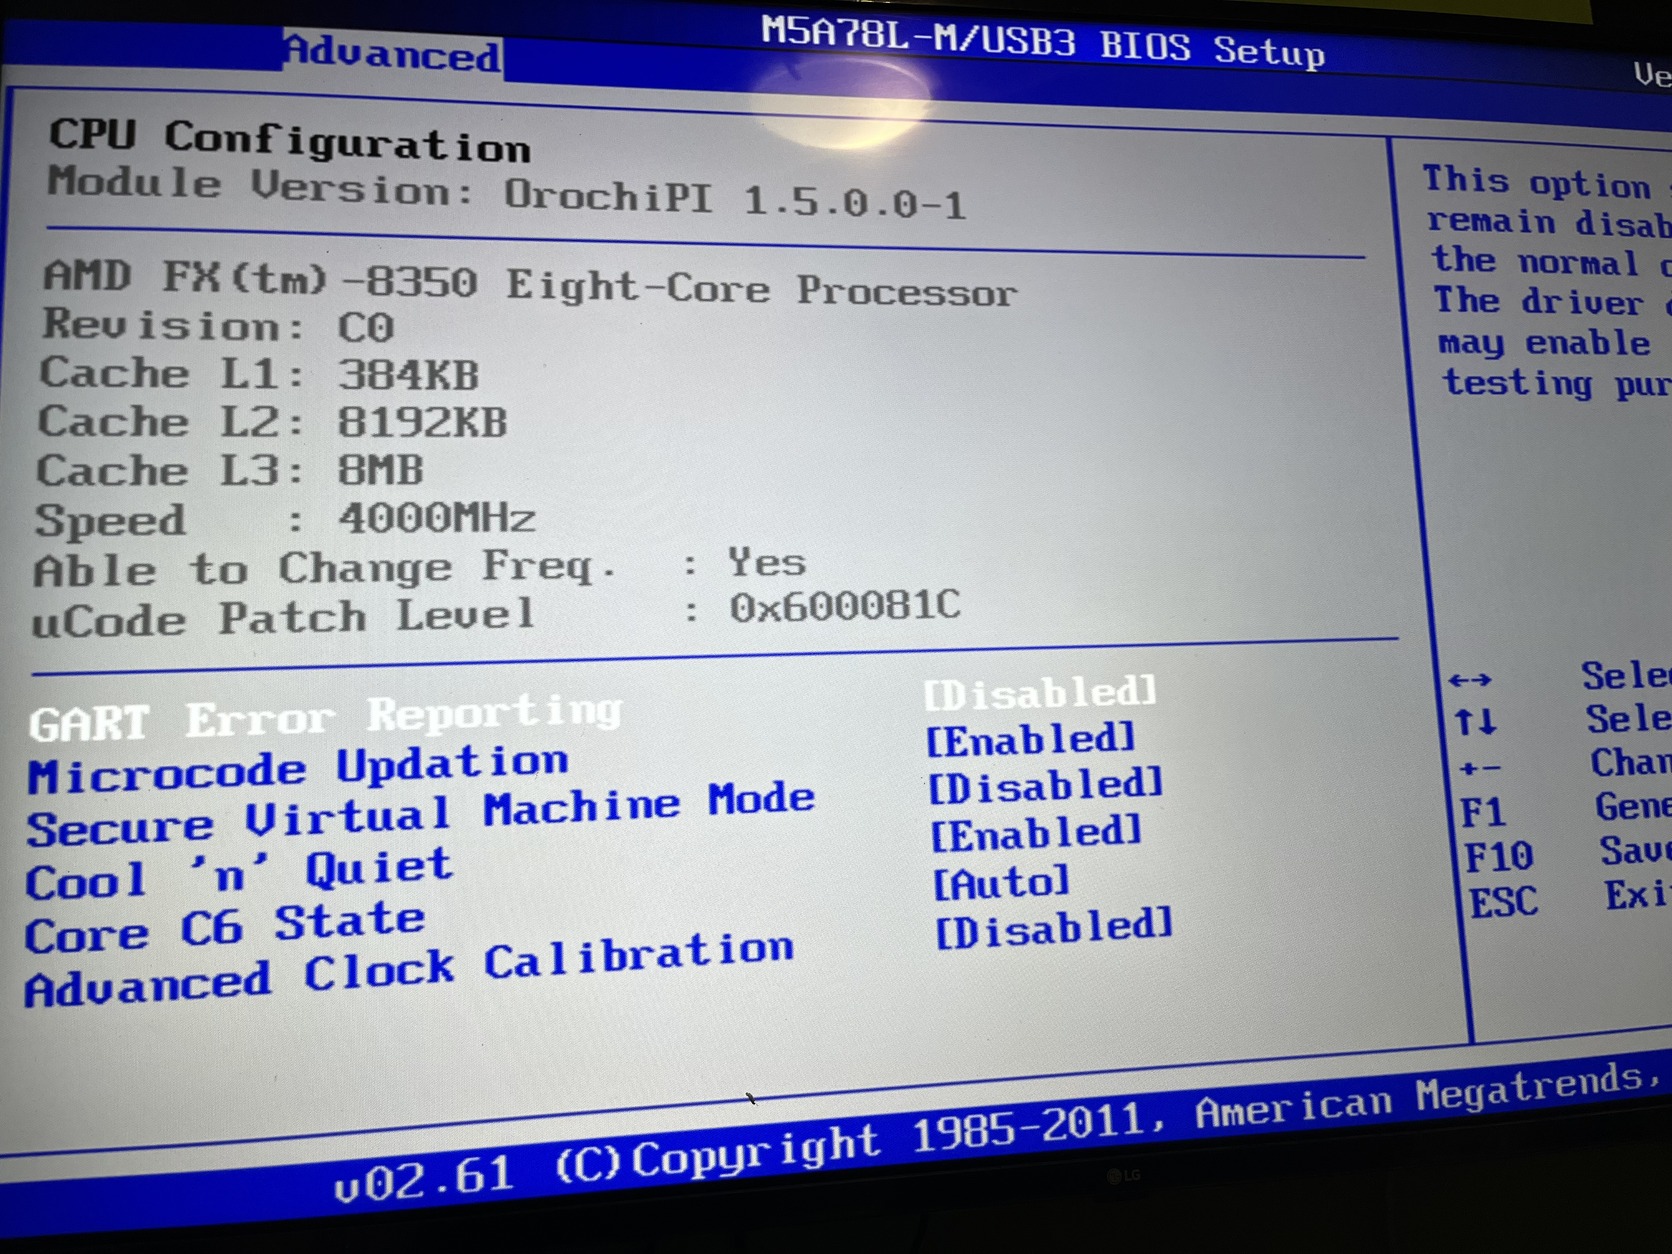
Task: Open the Advanced tab
Action: pyautogui.click(x=393, y=52)
